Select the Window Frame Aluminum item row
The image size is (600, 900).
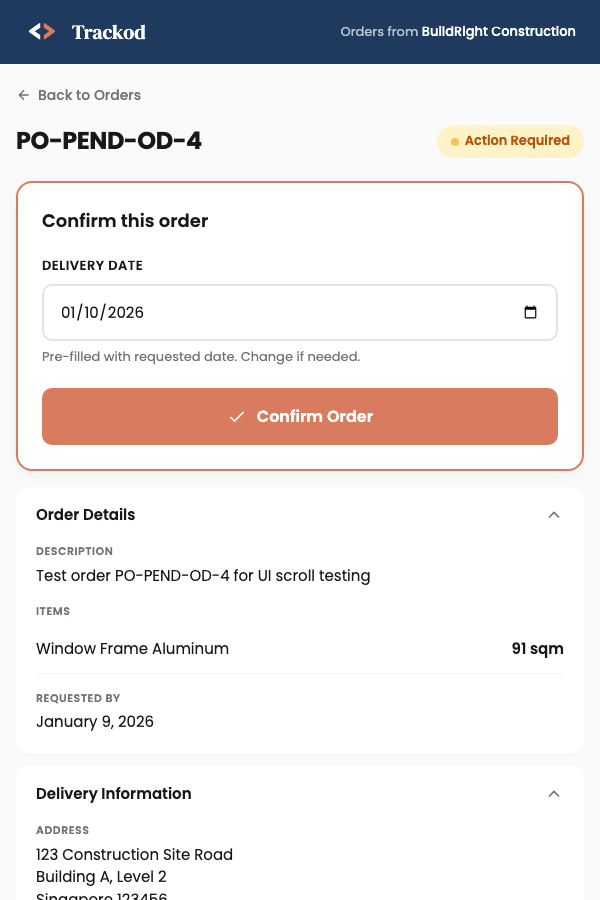tap(132, 648)
